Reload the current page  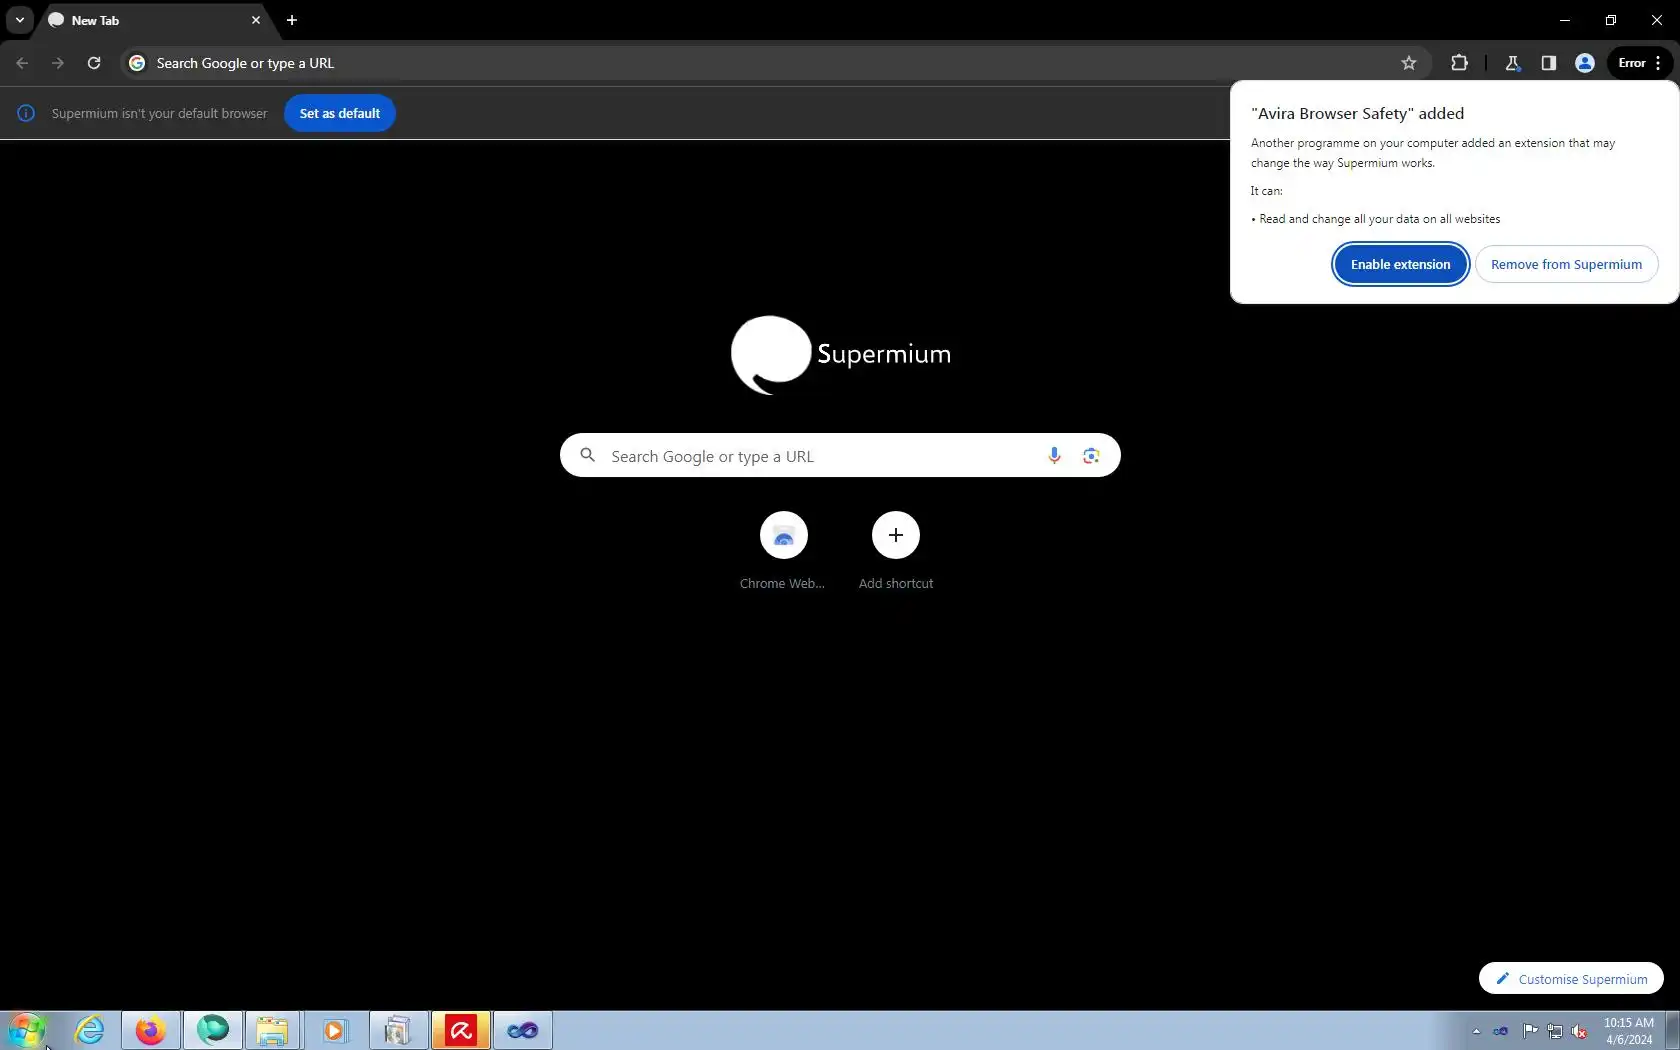click(x=94, y=63)
